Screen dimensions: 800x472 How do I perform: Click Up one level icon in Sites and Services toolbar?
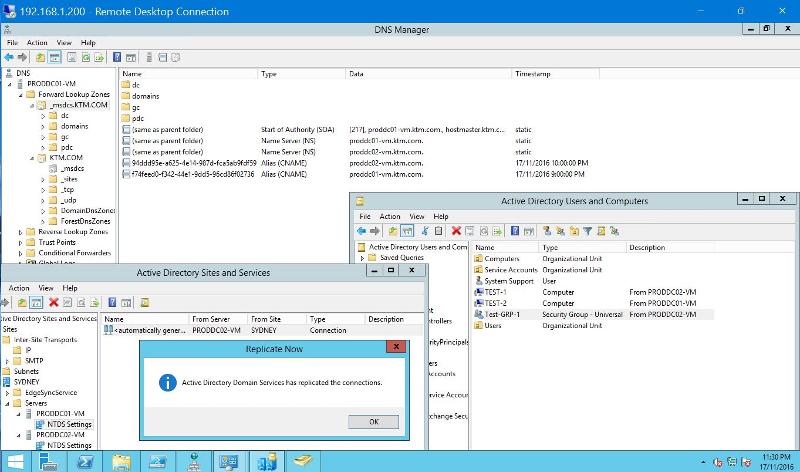click(22, 303)
